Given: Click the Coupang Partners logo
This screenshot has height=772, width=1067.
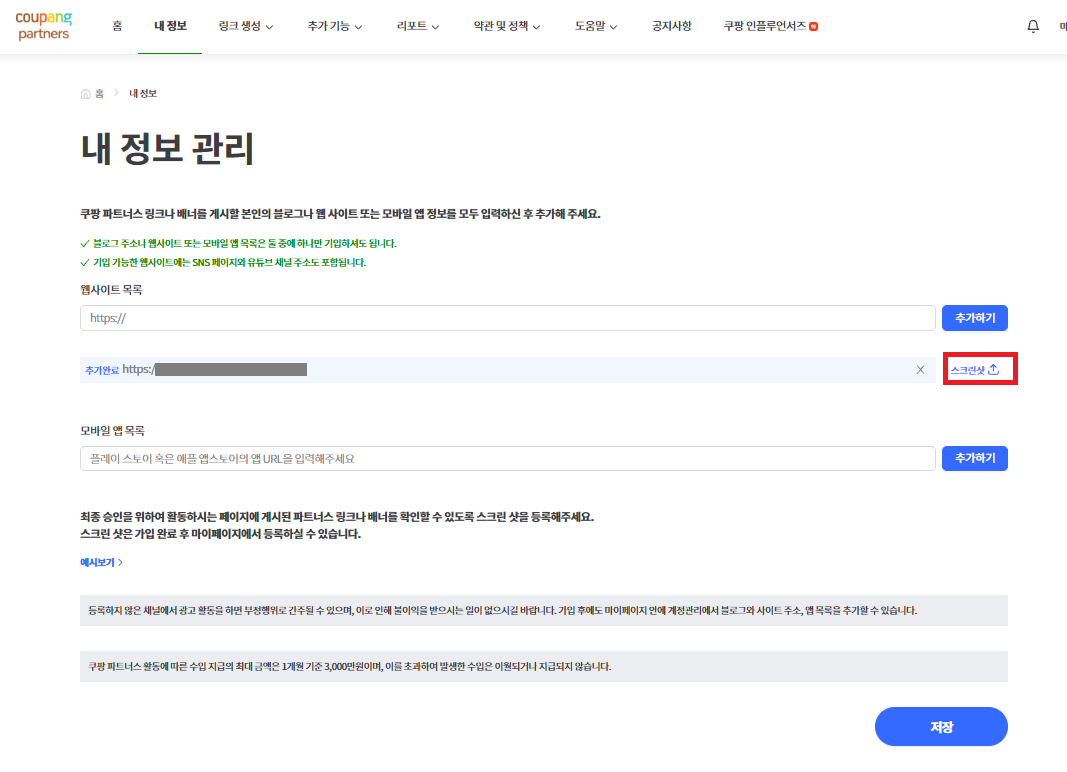Looking at the screenshot, I should (x=44, y=26).
